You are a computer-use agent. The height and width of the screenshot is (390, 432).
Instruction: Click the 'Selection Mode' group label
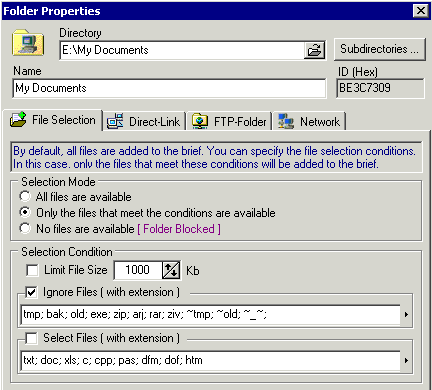coord(58,182)
